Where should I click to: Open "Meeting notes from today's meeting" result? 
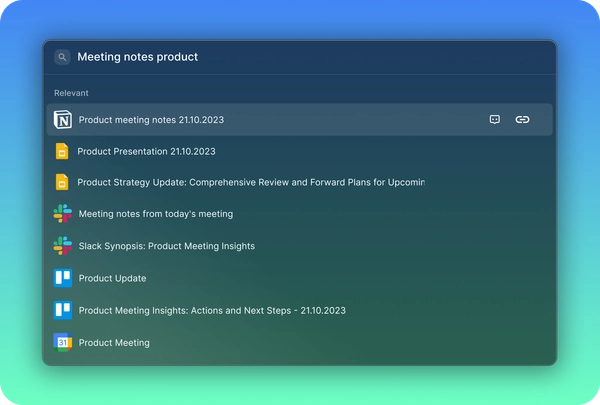(155, 214)
